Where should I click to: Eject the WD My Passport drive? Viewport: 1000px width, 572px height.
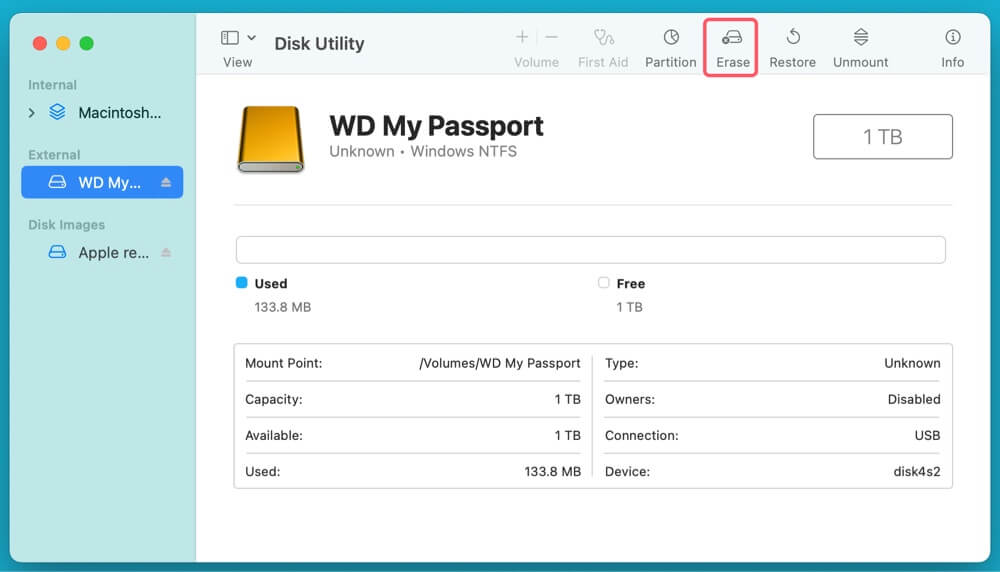pyautogui.click(x=166, y=183)
